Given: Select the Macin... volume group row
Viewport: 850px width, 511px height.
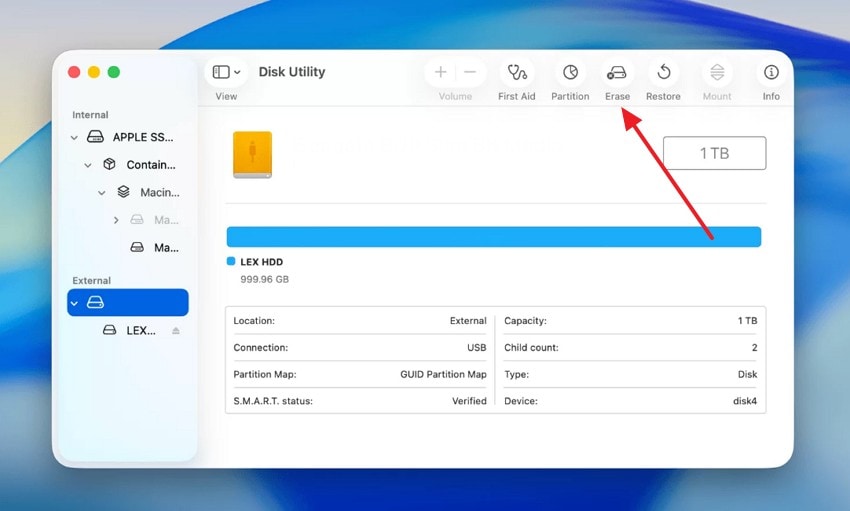Looking at the screenshot, I should coord(128,192).
